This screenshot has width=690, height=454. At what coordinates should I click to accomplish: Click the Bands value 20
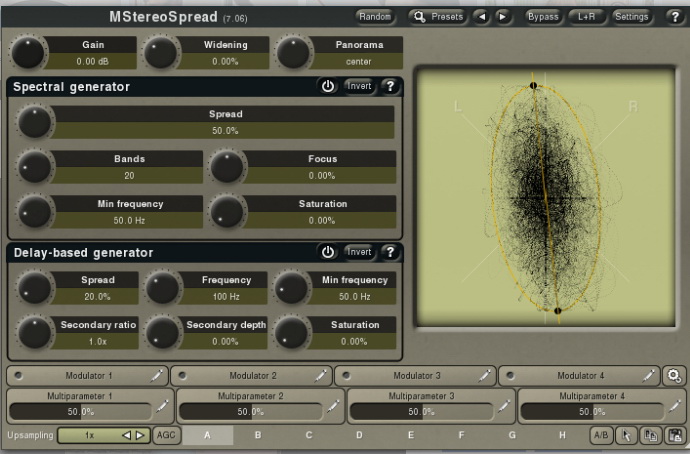coord(129,176)
